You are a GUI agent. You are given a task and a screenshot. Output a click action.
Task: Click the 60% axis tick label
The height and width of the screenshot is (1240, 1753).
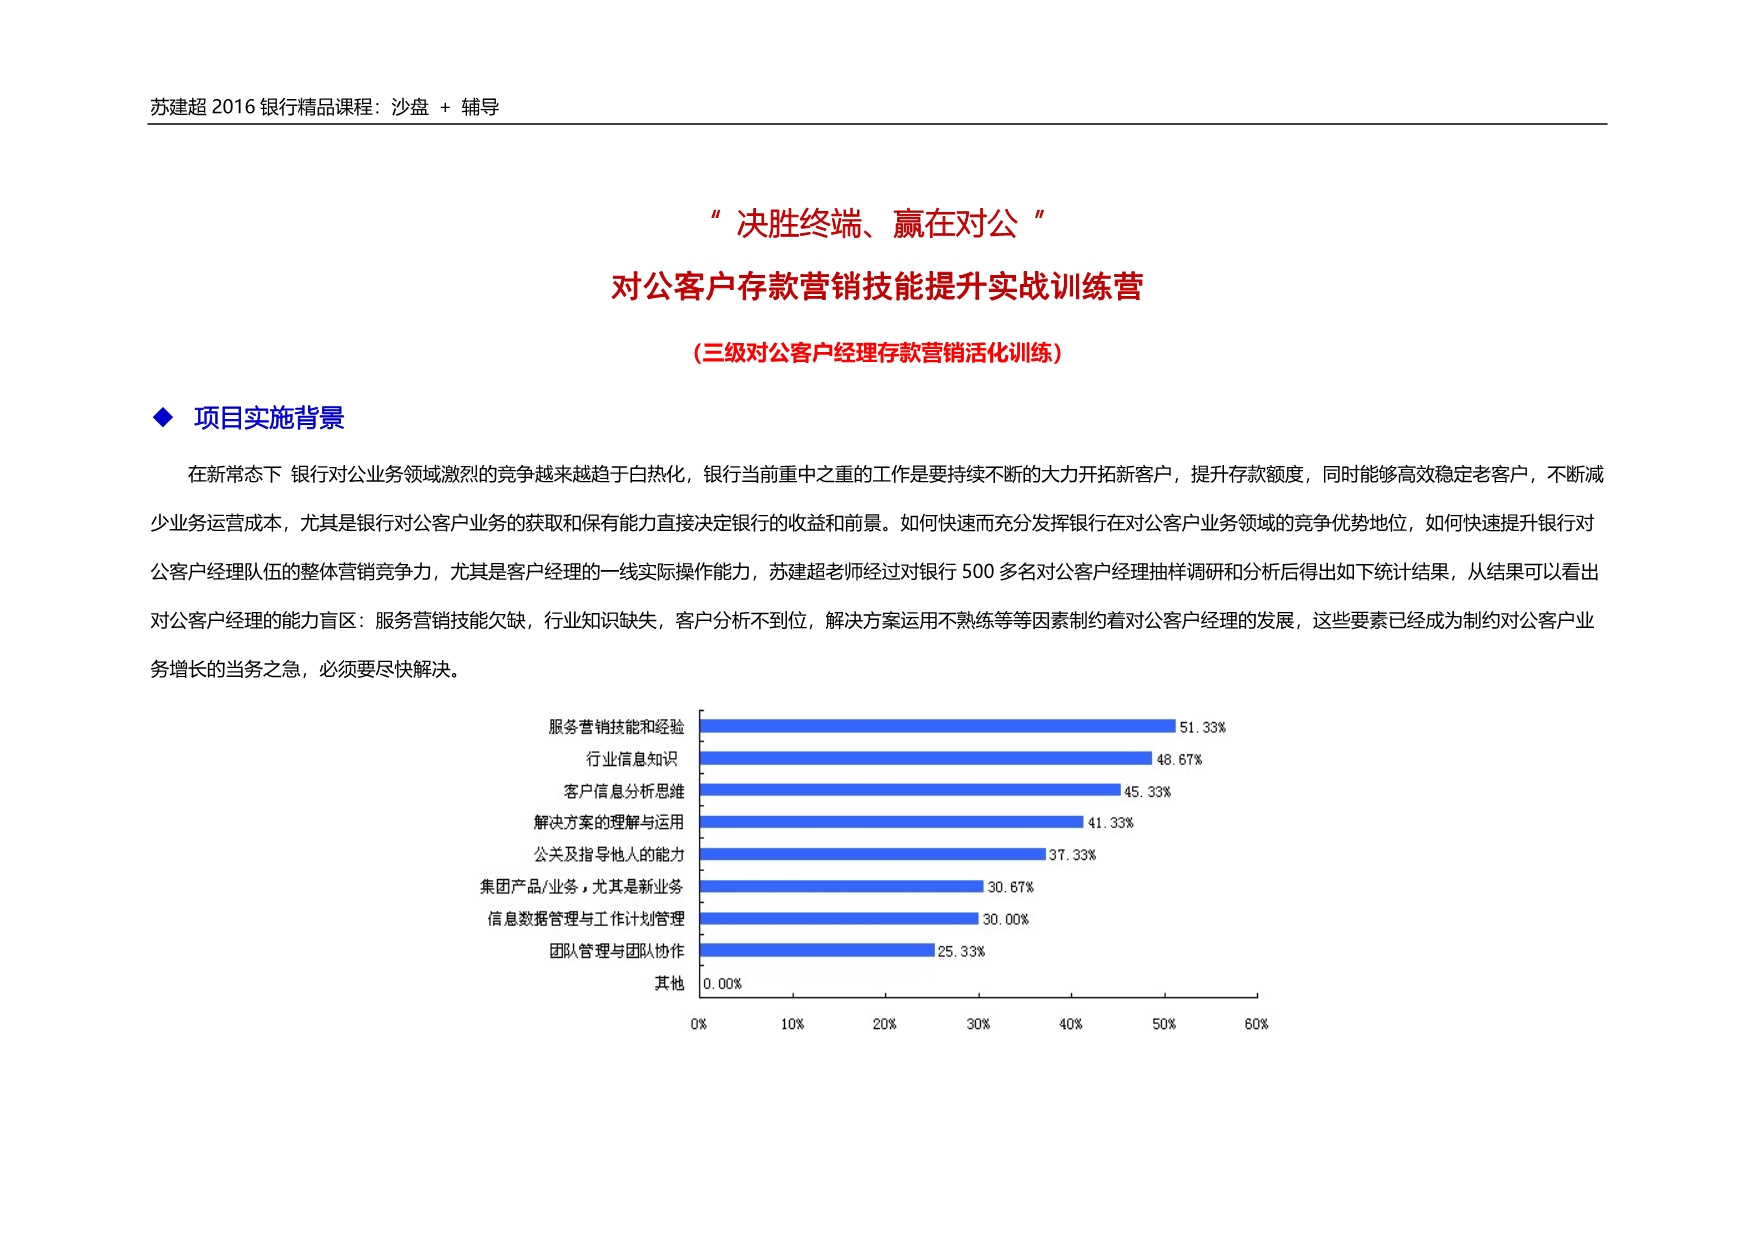click(x=1256, y=1024)
